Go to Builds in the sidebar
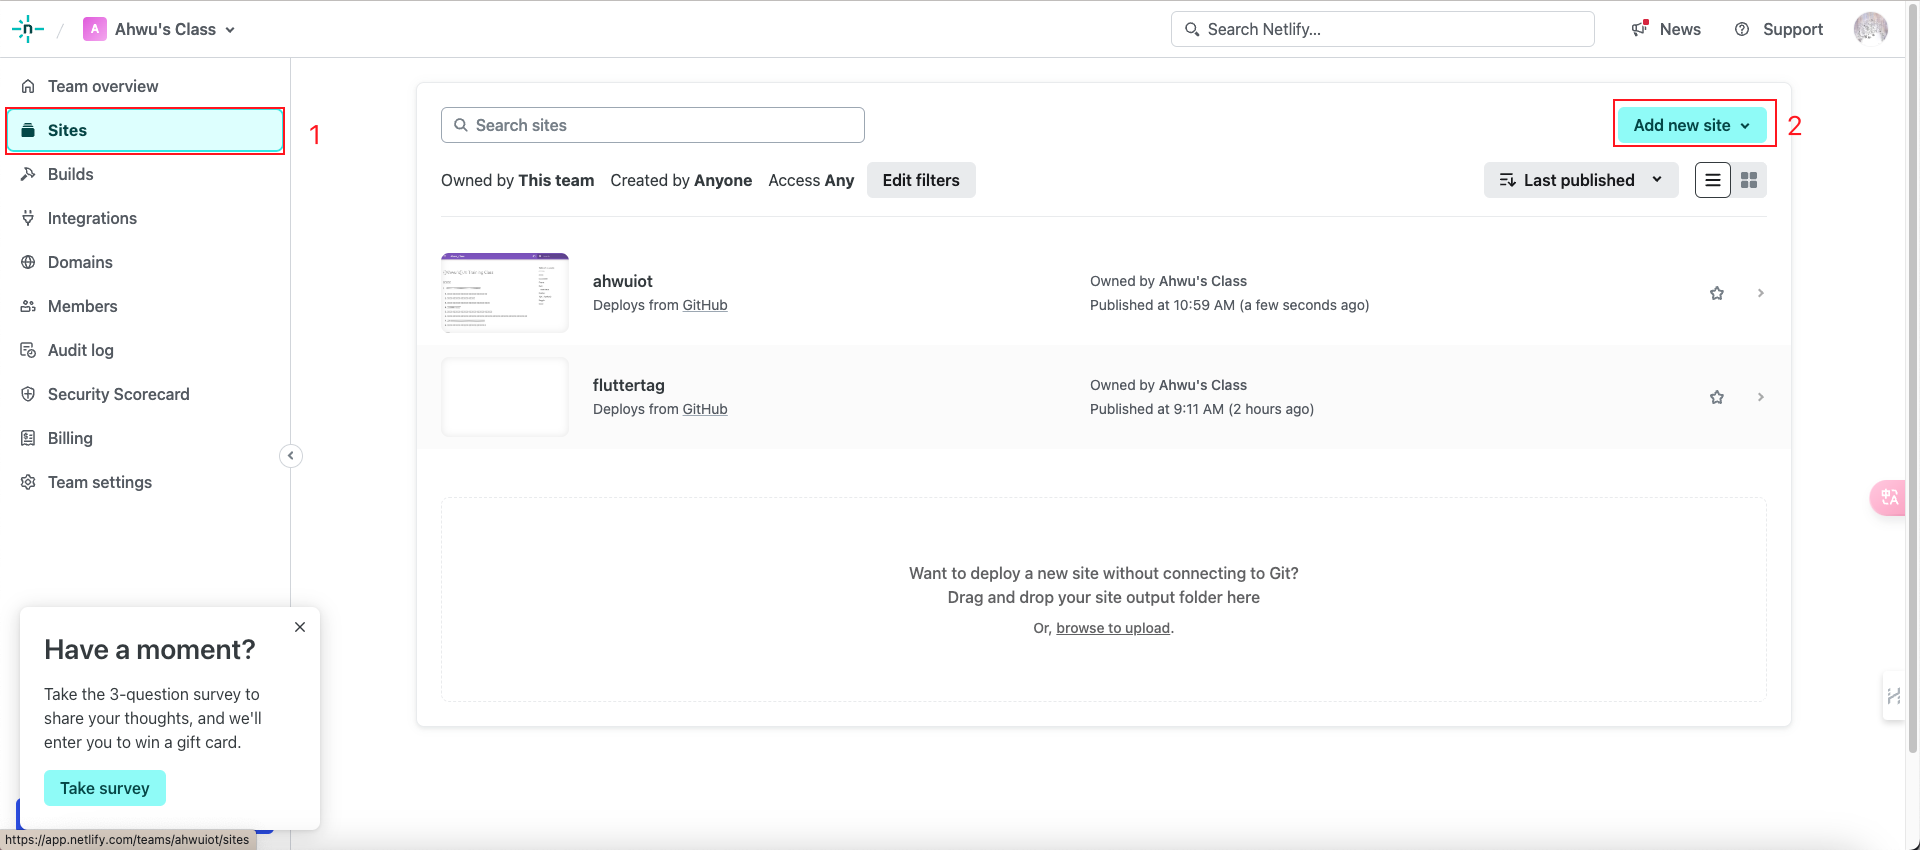The height and width of the screenshot is (850, 1920). tap(70, 174)
